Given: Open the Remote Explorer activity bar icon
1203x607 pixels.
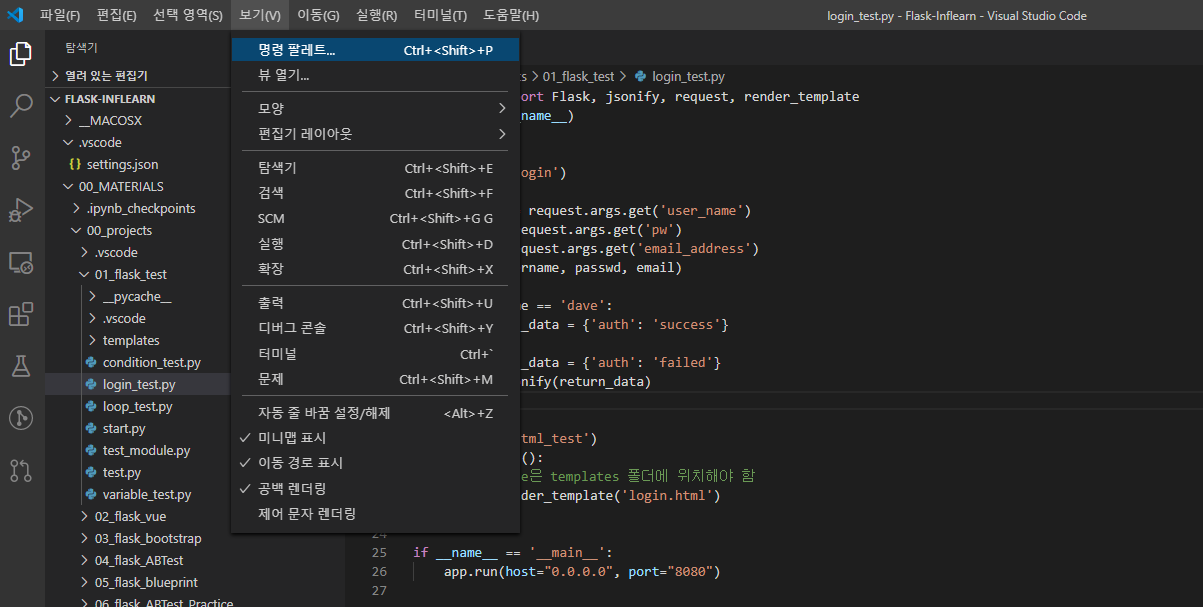Looking at the screenshot, I should click(21, 262).
